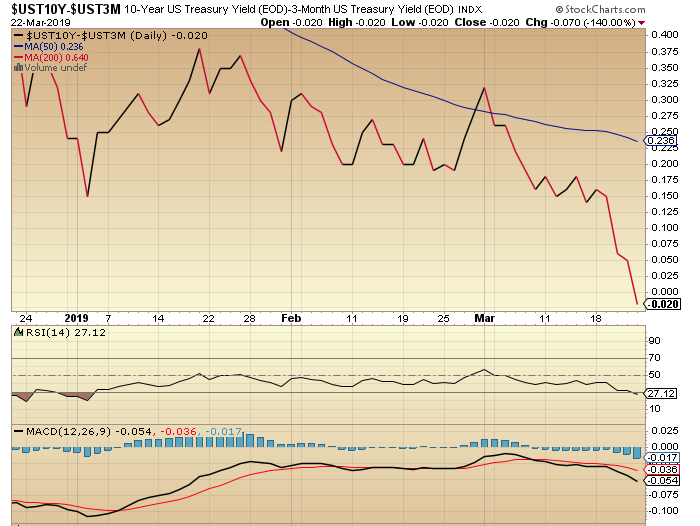Click the -0.020 last price tag
Viewport: 700px width, 526px height.
click(663, 304)
